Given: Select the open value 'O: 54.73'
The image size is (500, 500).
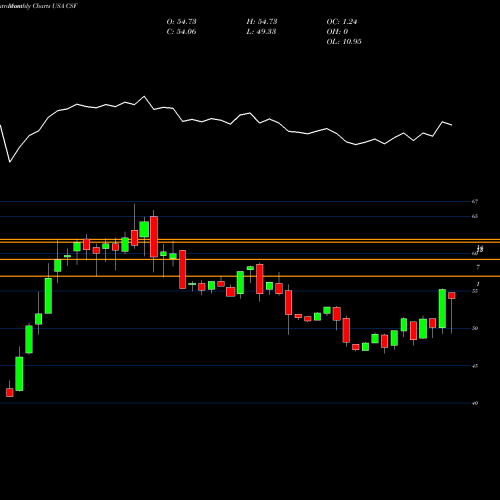Looking at the screenshot, I should point(181,22).
